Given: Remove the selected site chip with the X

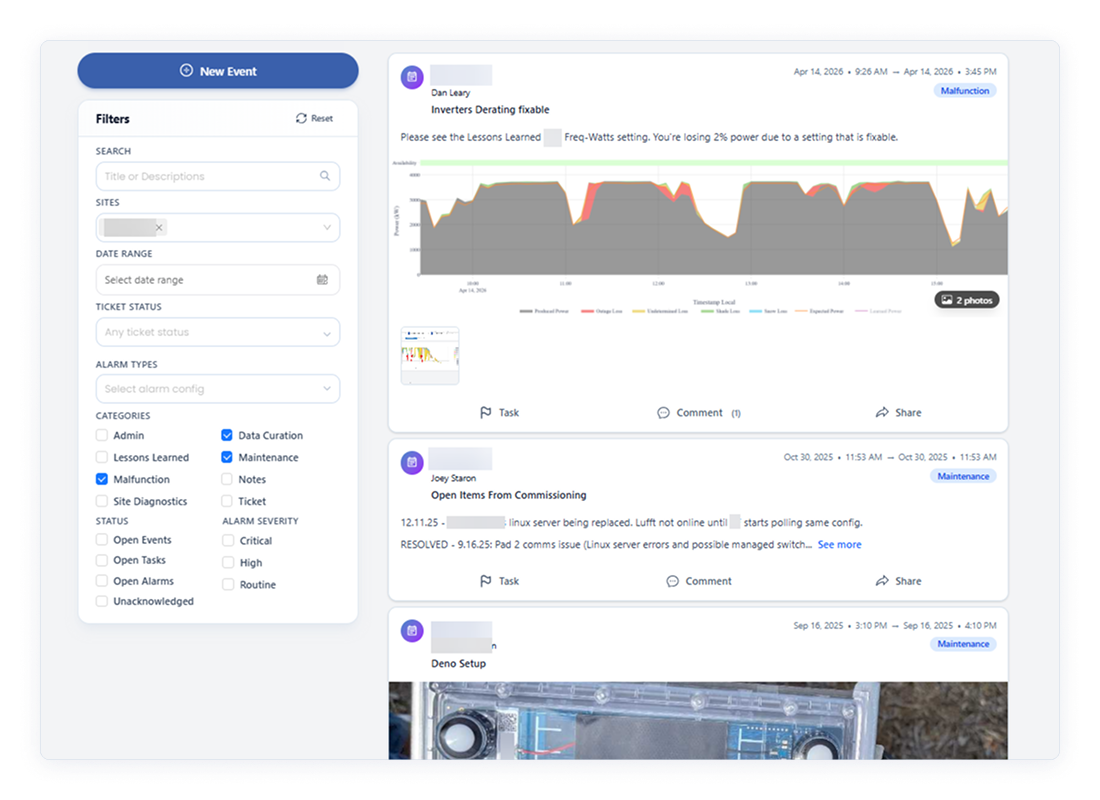Looking at the screenshot, I should click(x=159, y=227).
